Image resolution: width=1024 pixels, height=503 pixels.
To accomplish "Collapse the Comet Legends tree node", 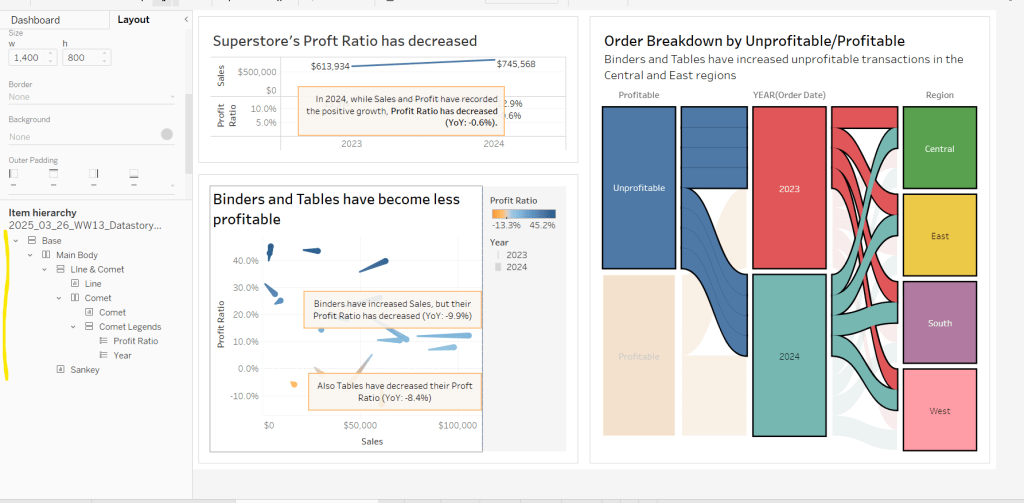I will [x=74, y=327].
